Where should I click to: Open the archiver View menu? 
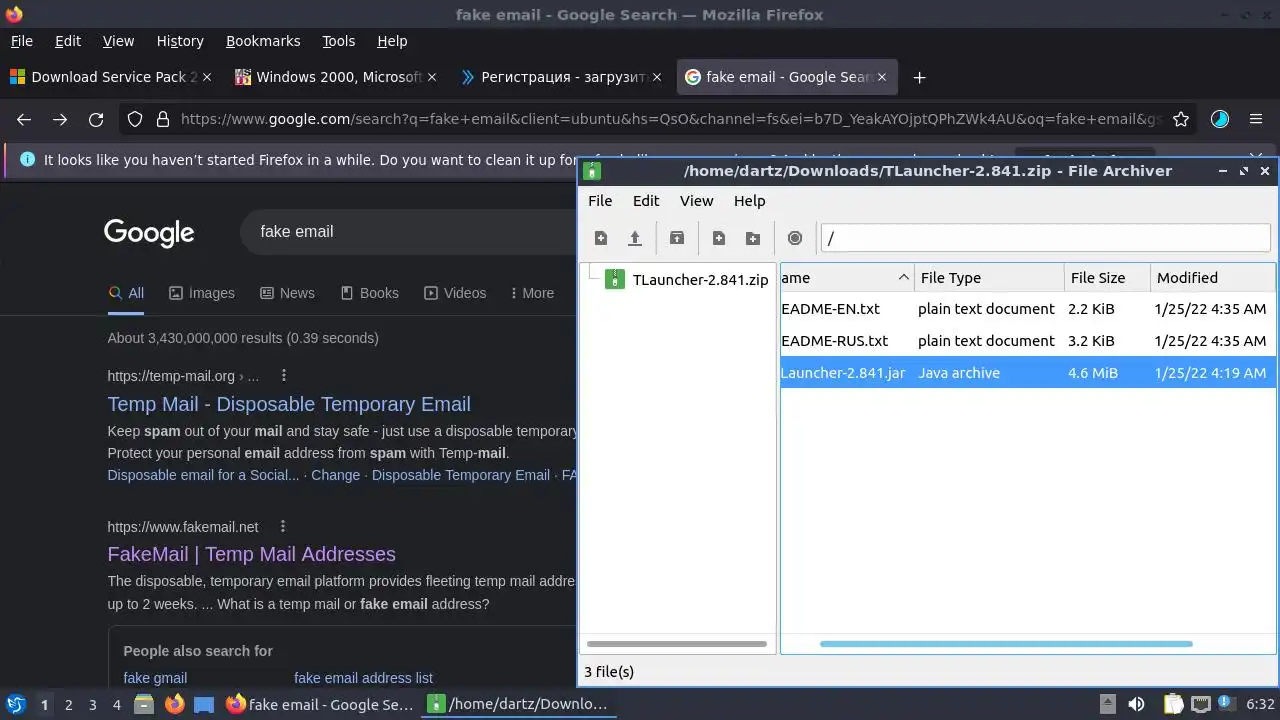pos(697,200)
